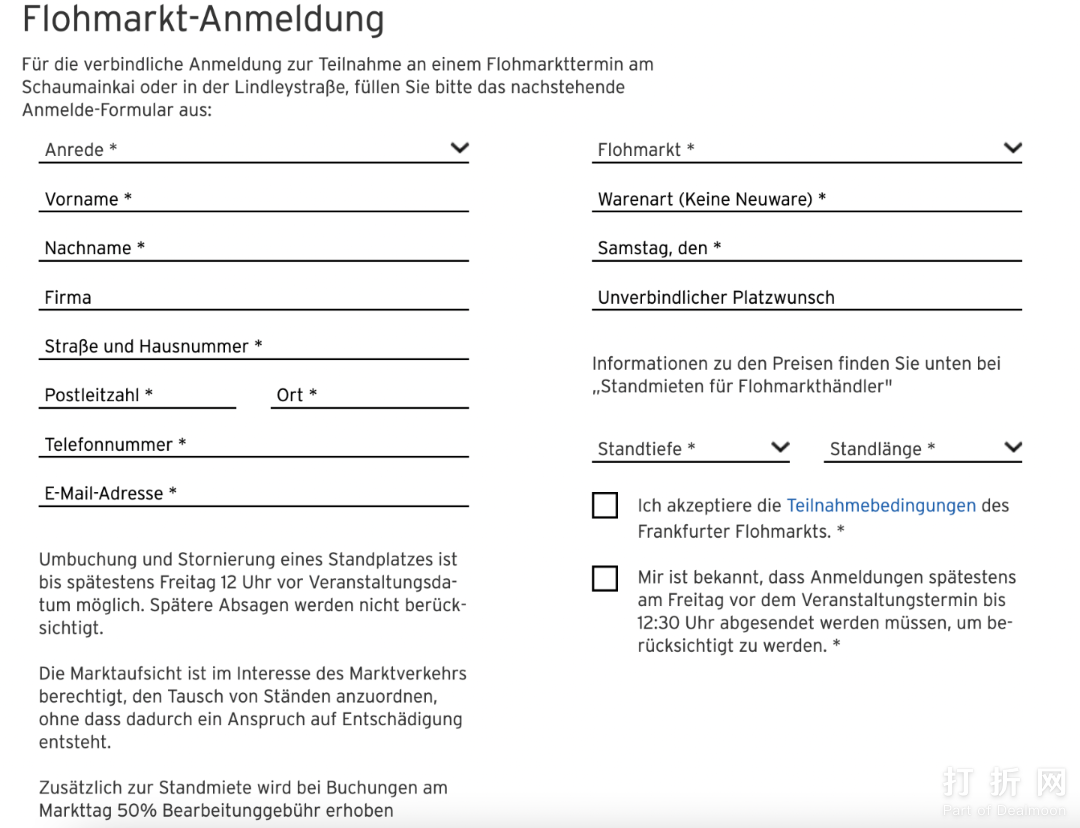1080x828 pixels.
Task: Click into the E-Mail-Adresse field
Action: (254, 493)
